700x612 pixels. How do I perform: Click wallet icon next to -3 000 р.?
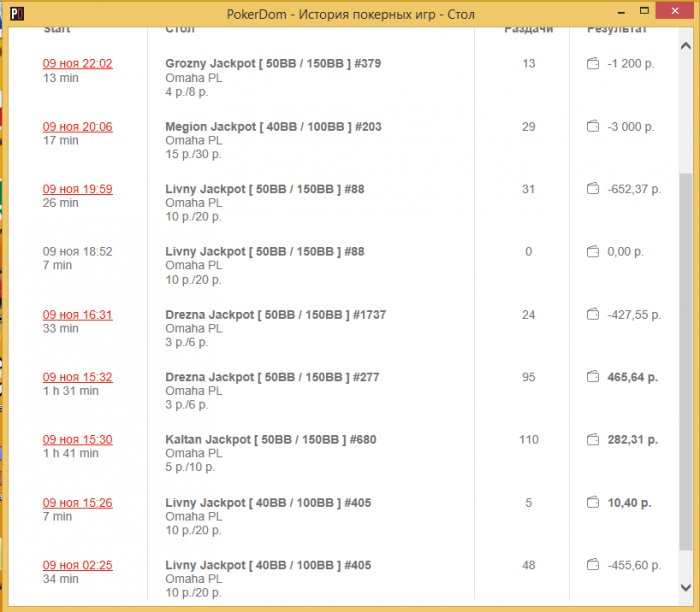(x=593, y=127)
